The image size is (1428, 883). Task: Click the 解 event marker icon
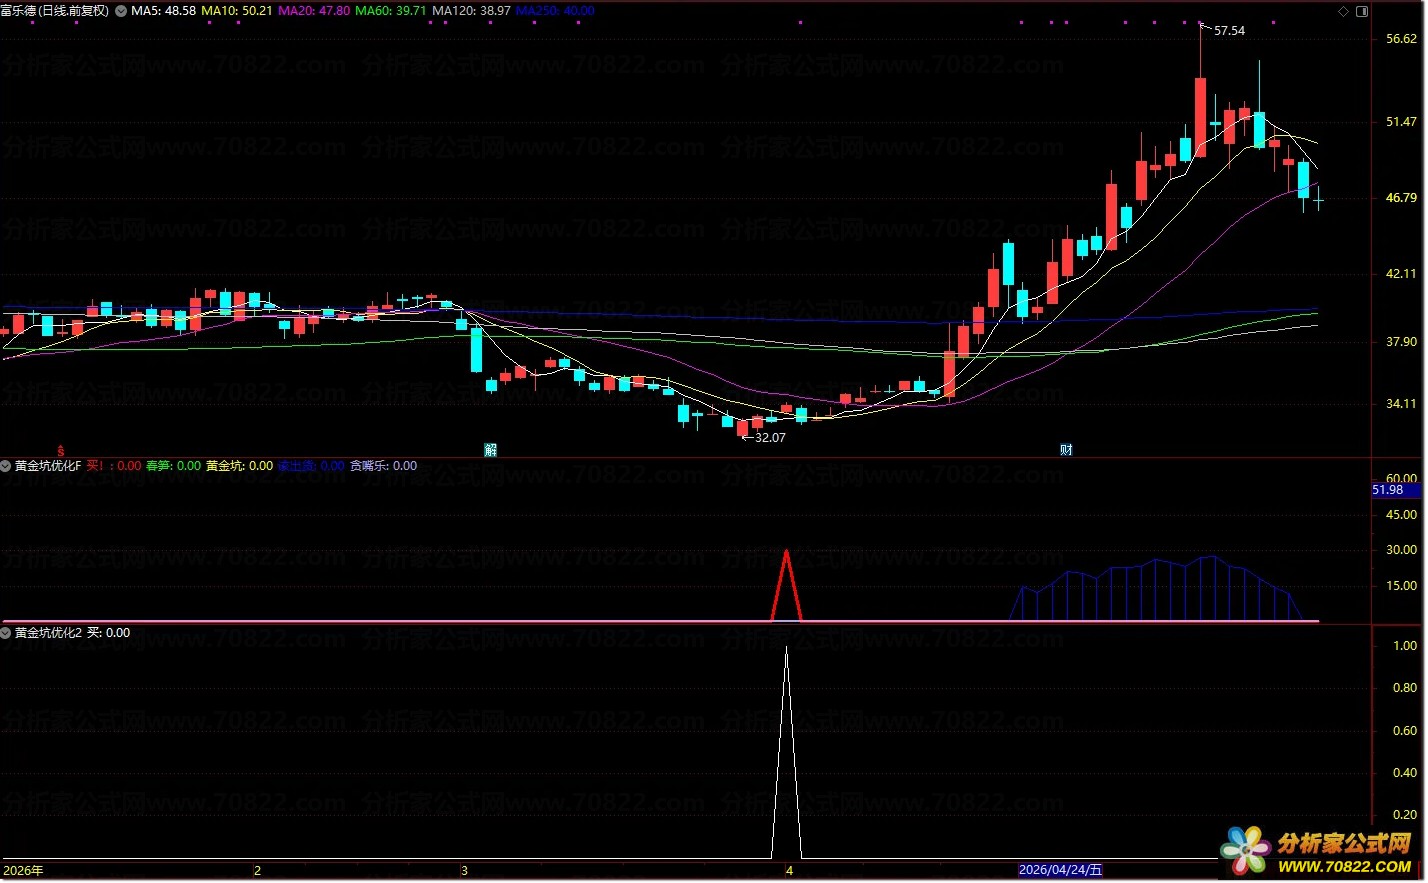click(x=491, y=450)
